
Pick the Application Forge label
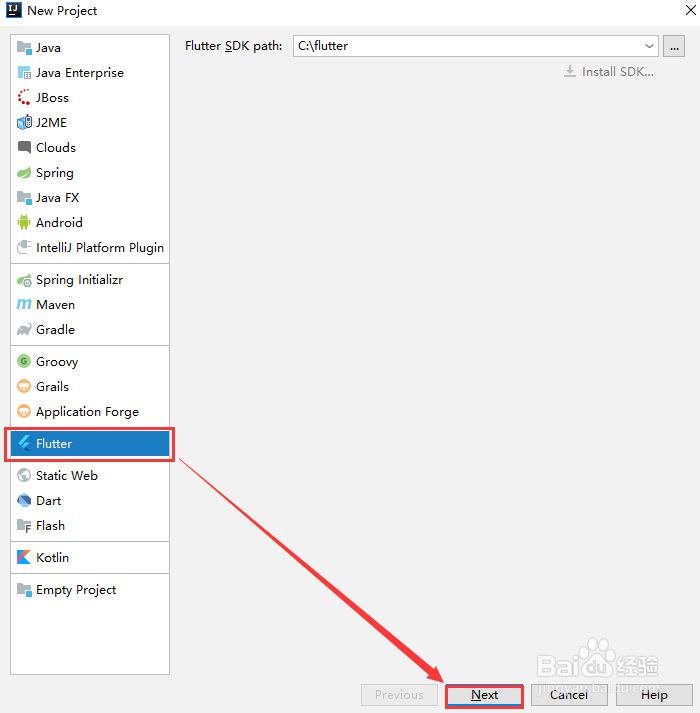(x=87, y=412)
